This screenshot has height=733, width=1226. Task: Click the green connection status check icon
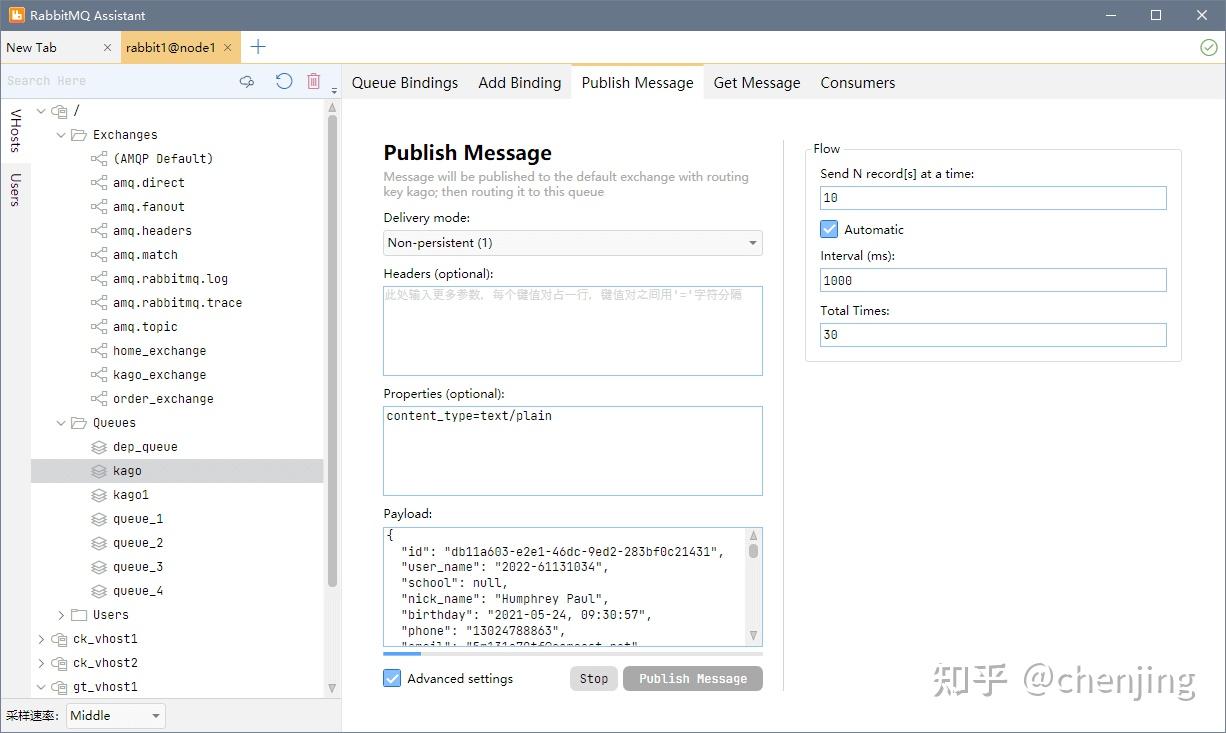click(x=1209, y=47)
